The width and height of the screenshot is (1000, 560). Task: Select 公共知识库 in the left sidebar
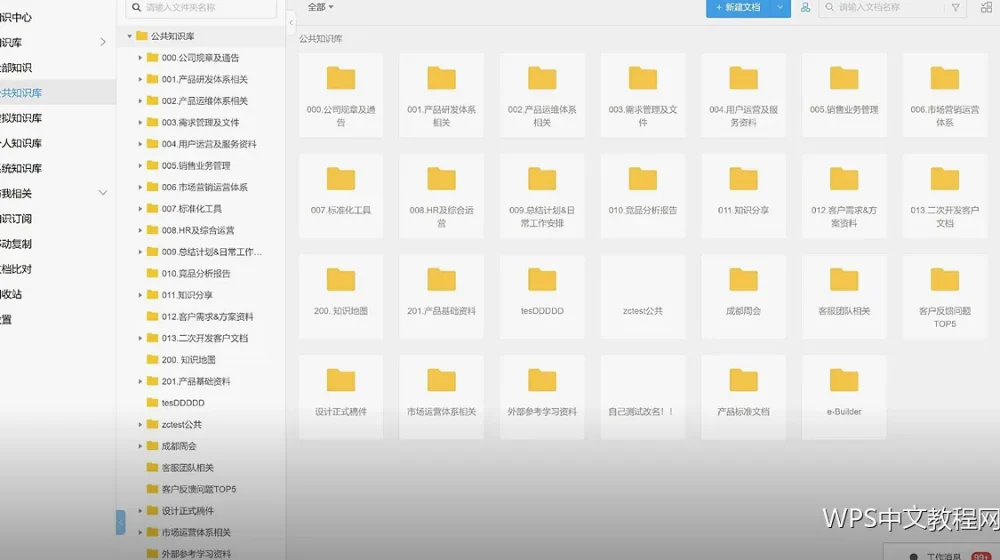pyautogui.click(x=57, y=92)
